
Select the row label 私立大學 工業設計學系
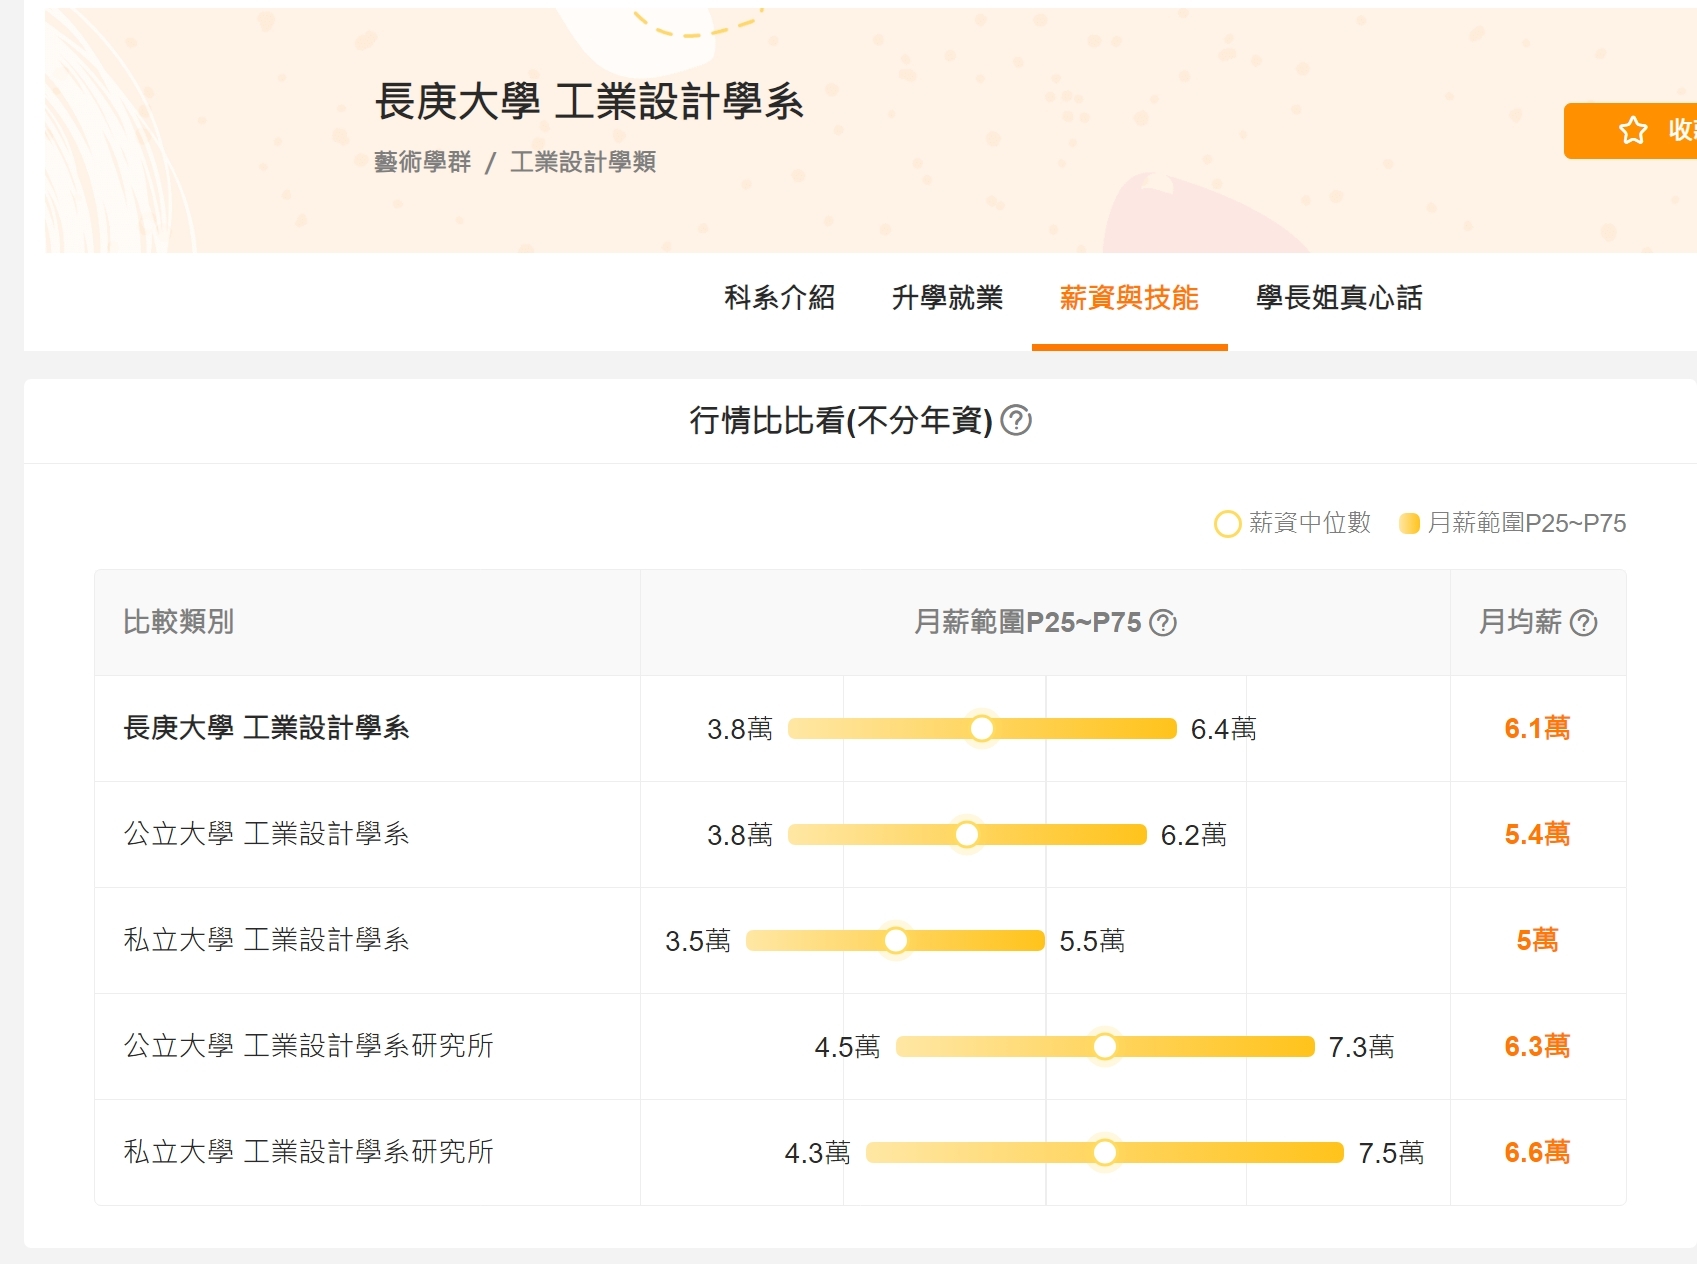(266, 940)
